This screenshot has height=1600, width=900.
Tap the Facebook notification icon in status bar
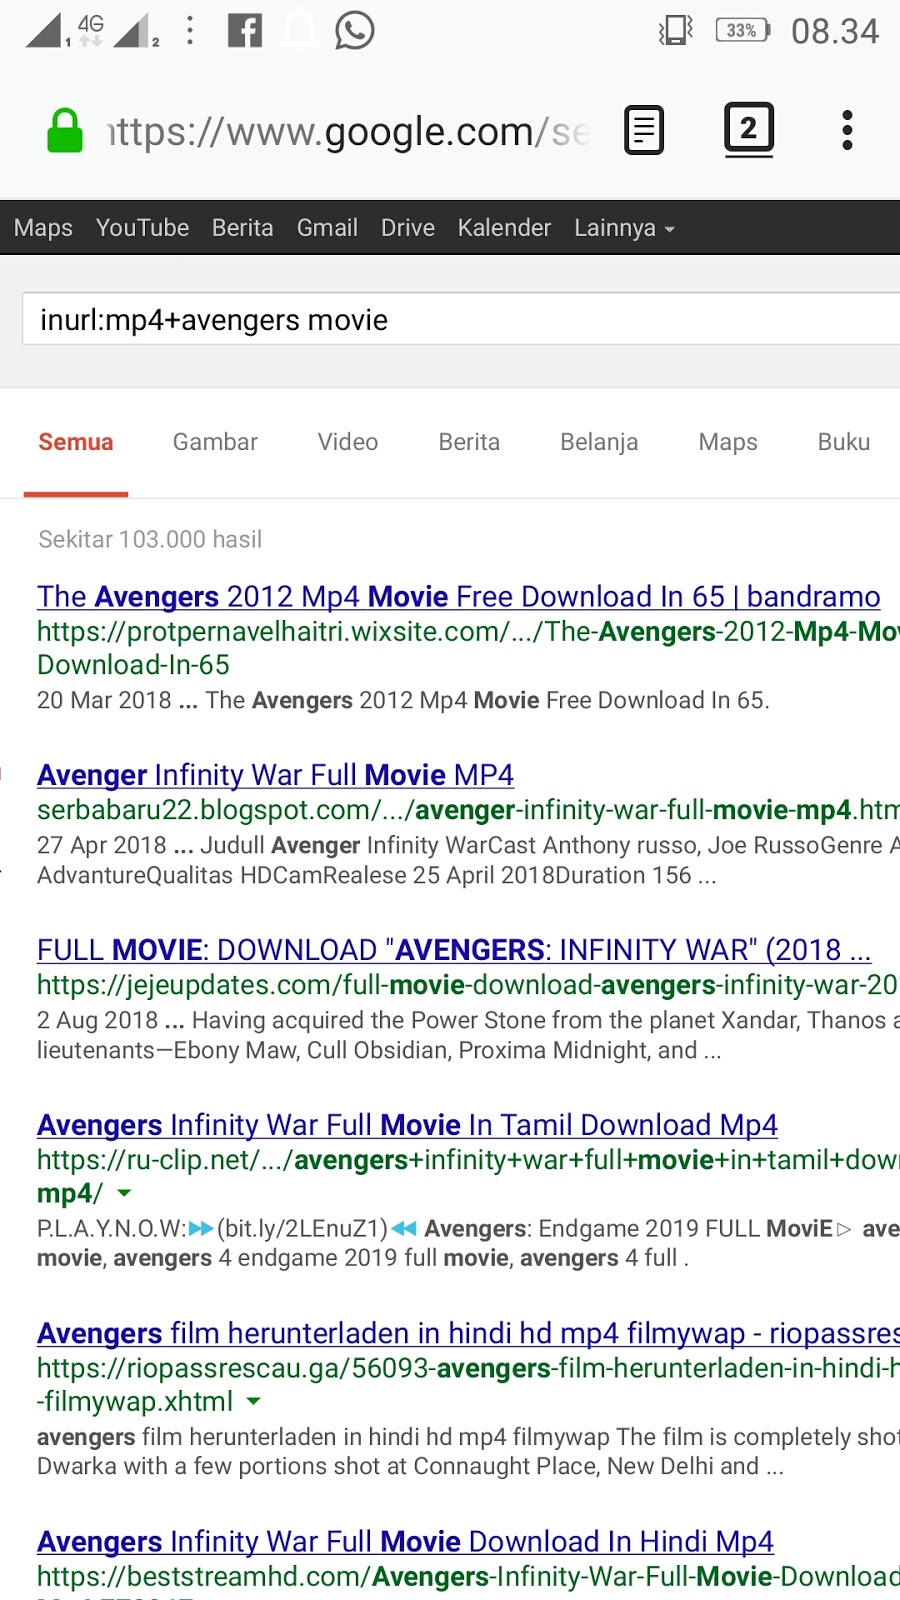pos(245,31)
